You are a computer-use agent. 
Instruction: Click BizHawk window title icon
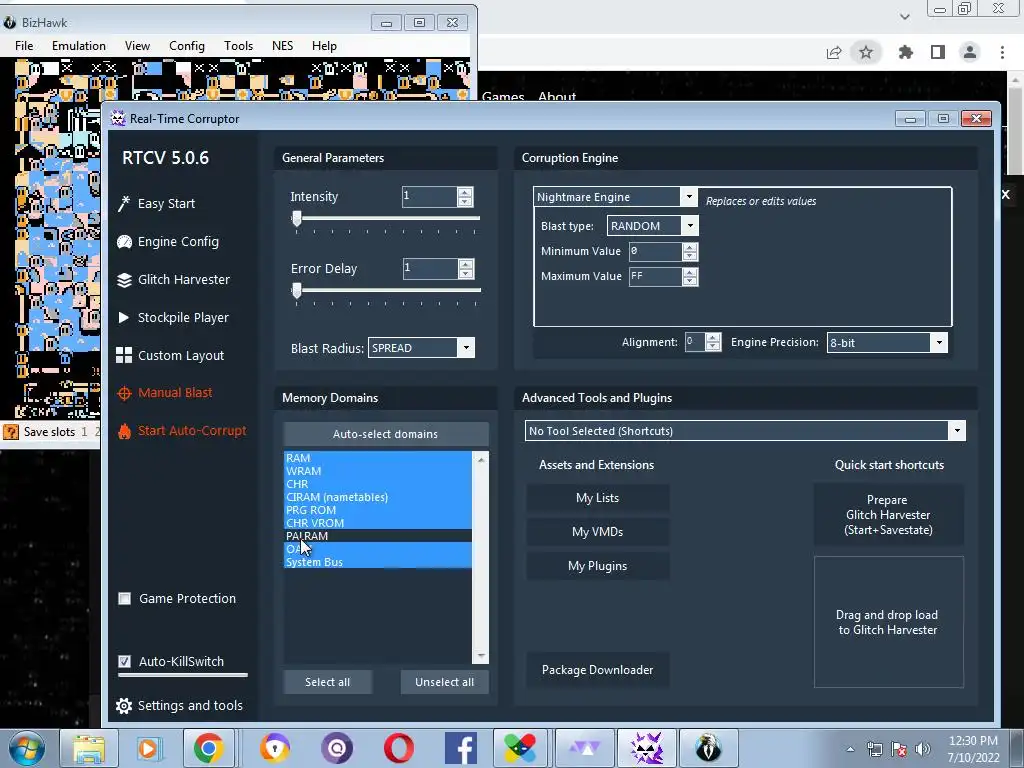point(9,22)
